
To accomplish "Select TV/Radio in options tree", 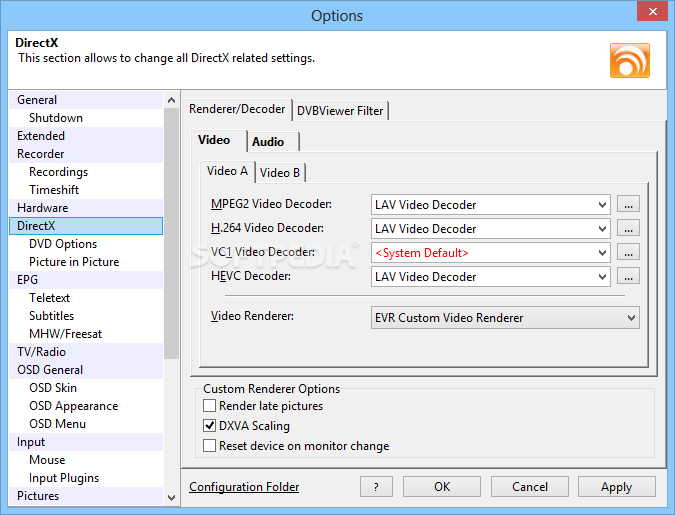I will [86, 352].
